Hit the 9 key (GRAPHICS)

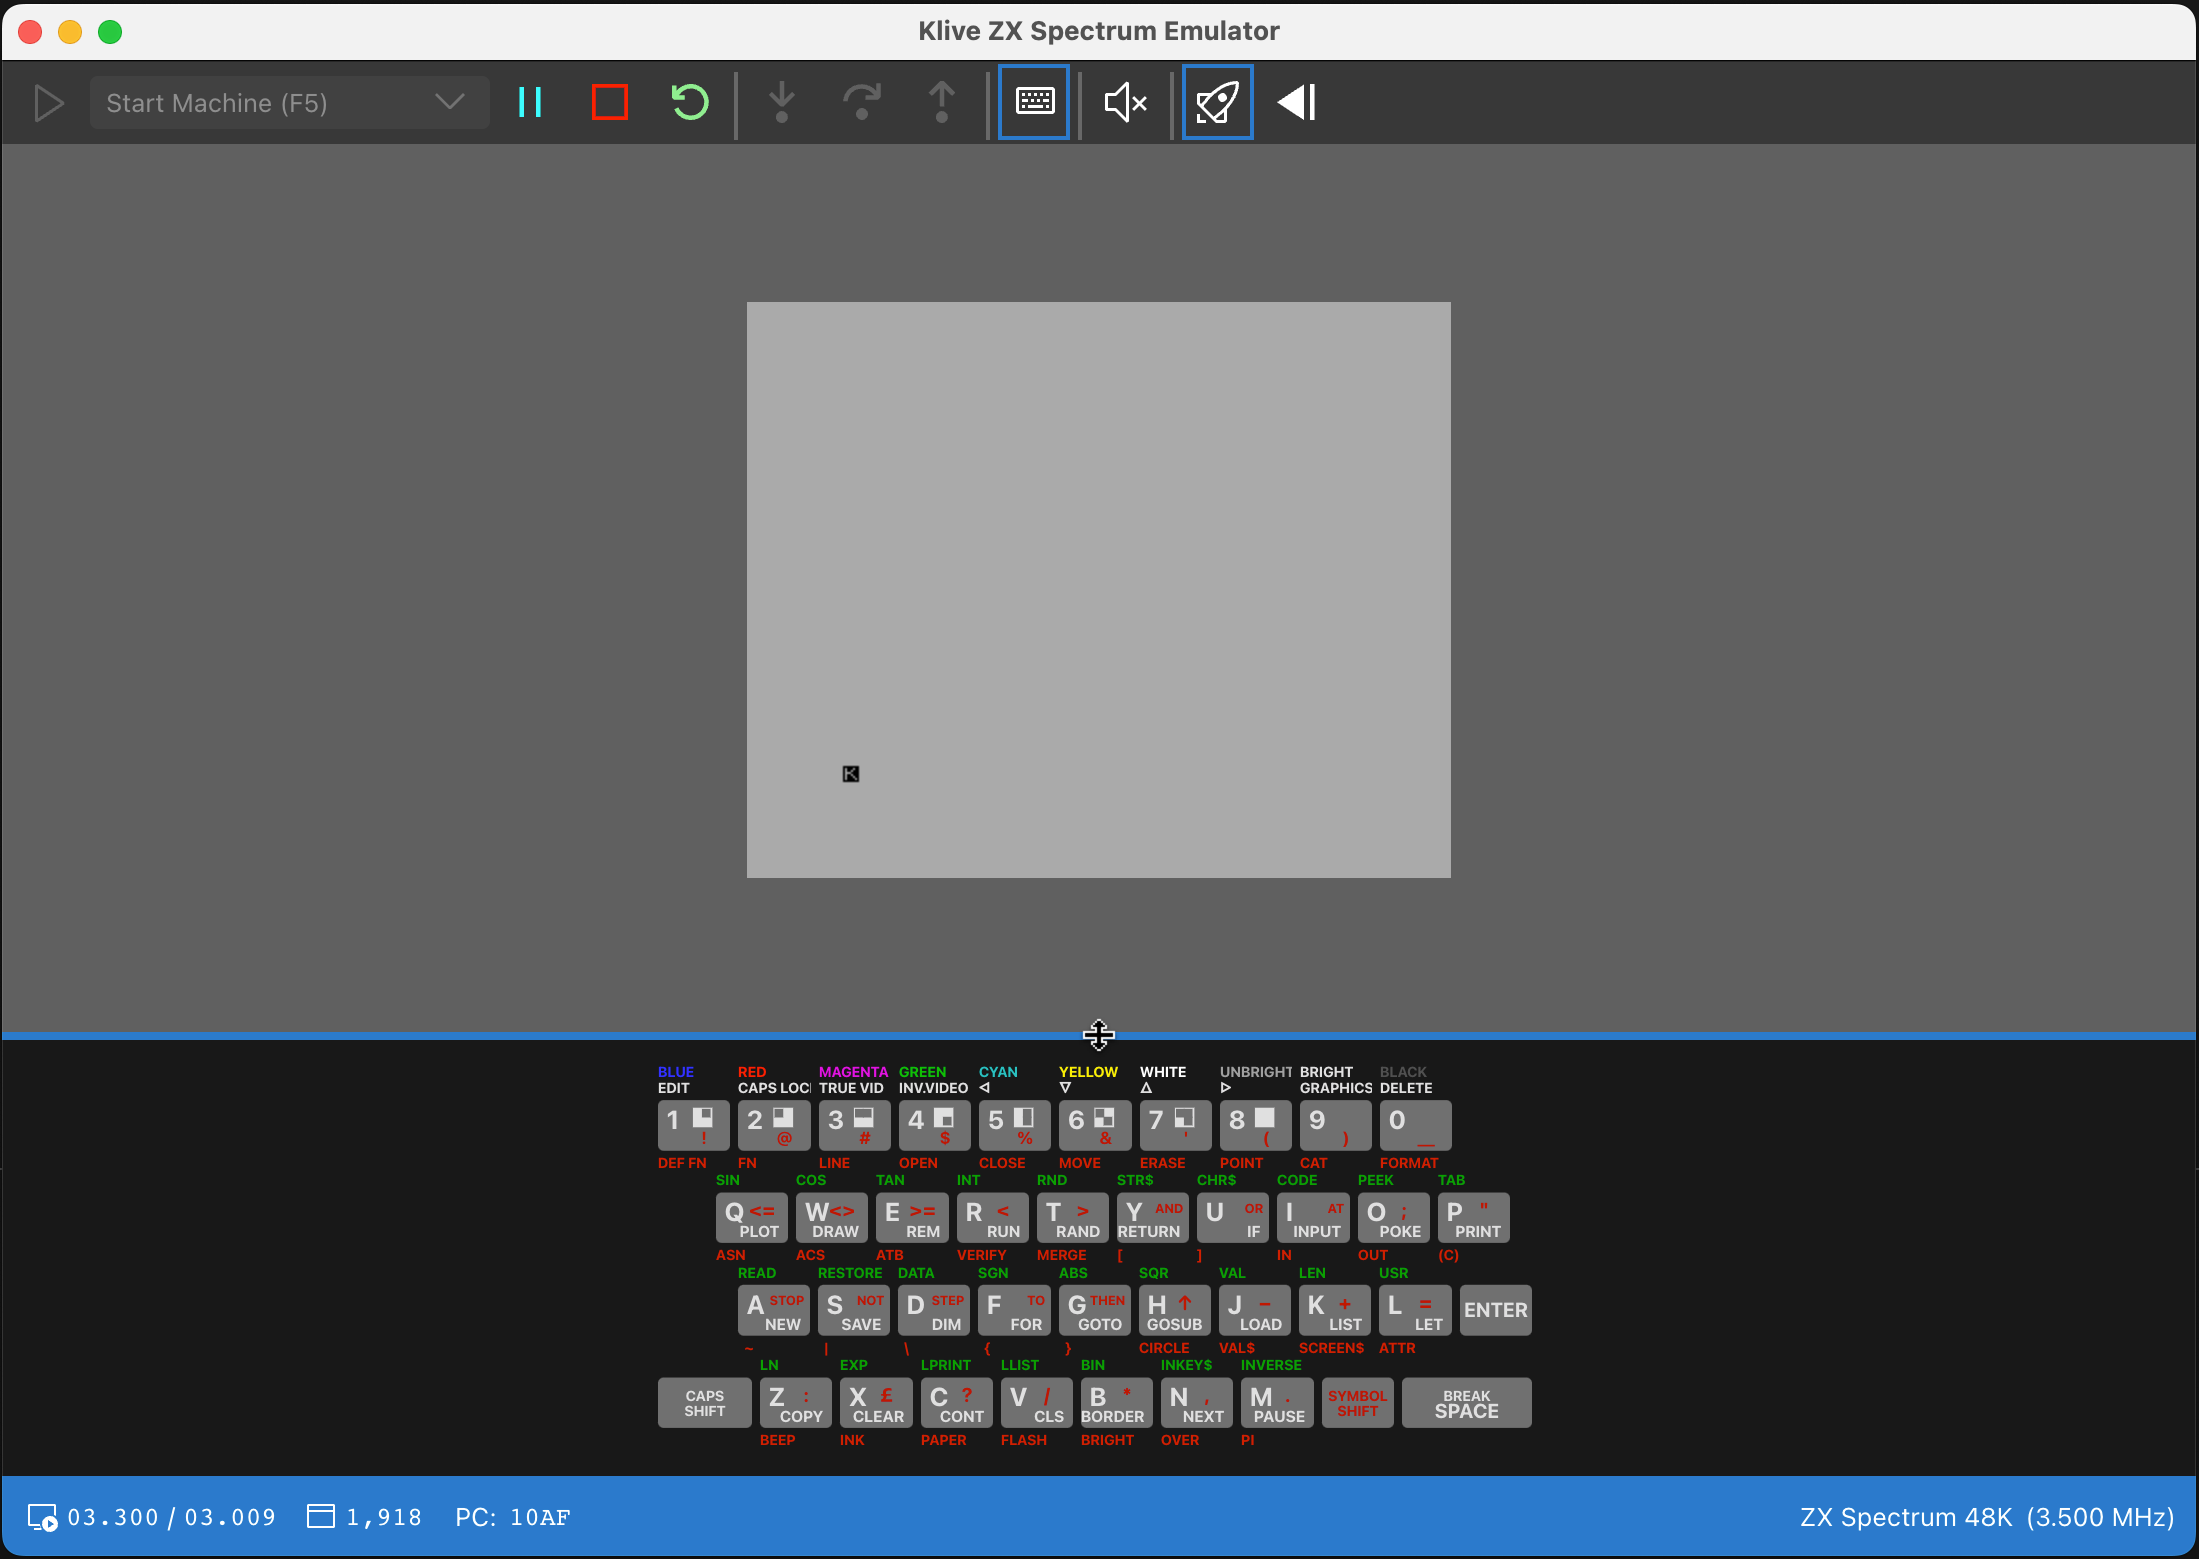click(1335, 1125)
